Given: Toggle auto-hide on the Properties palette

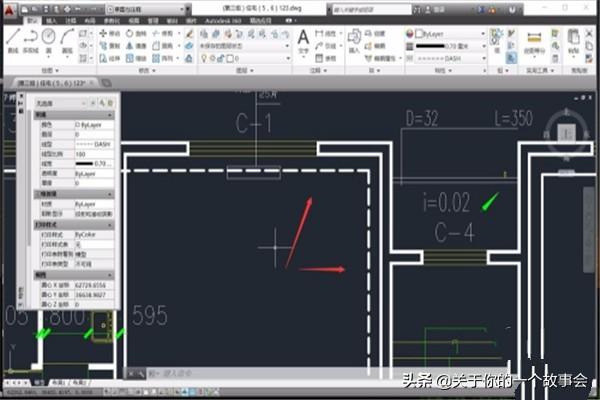Looking at the screenshot, I should pos(21,103).
